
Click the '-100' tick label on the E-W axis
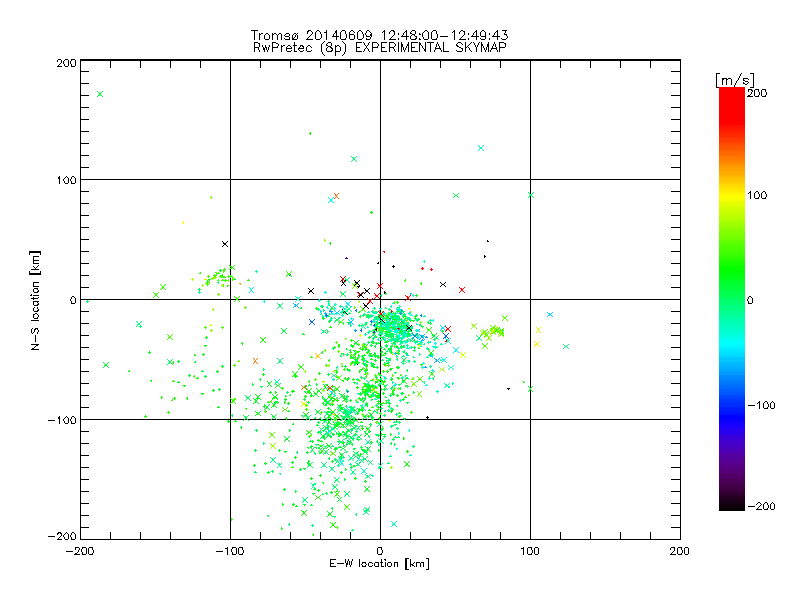point(230,551)
